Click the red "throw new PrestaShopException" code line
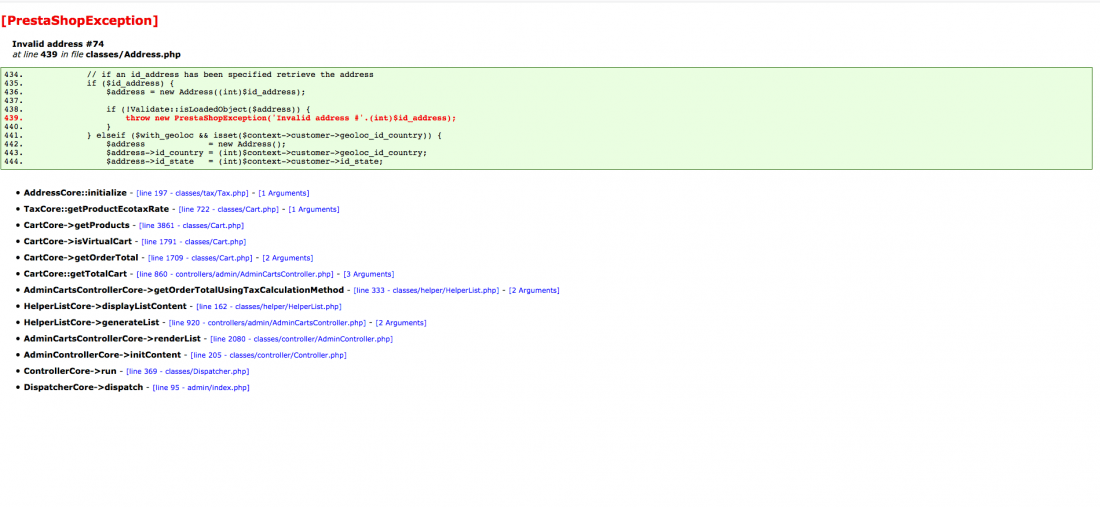 [x=291, y=118]
